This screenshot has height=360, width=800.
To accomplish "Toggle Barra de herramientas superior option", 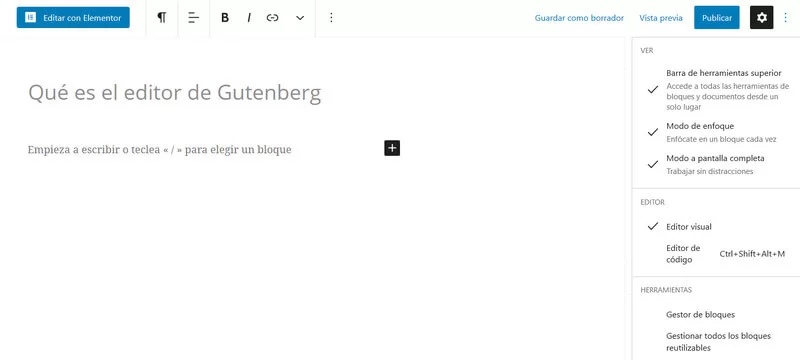I will 716,90.
